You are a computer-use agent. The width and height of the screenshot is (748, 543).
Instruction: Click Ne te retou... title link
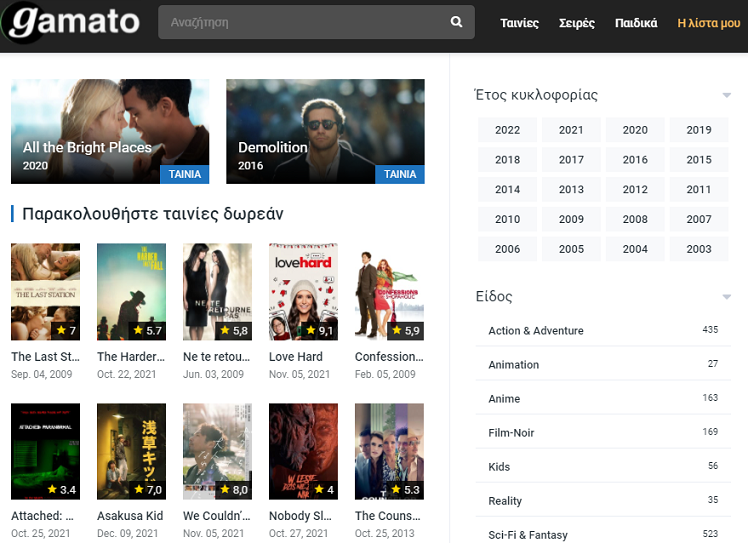coord(217,356)
